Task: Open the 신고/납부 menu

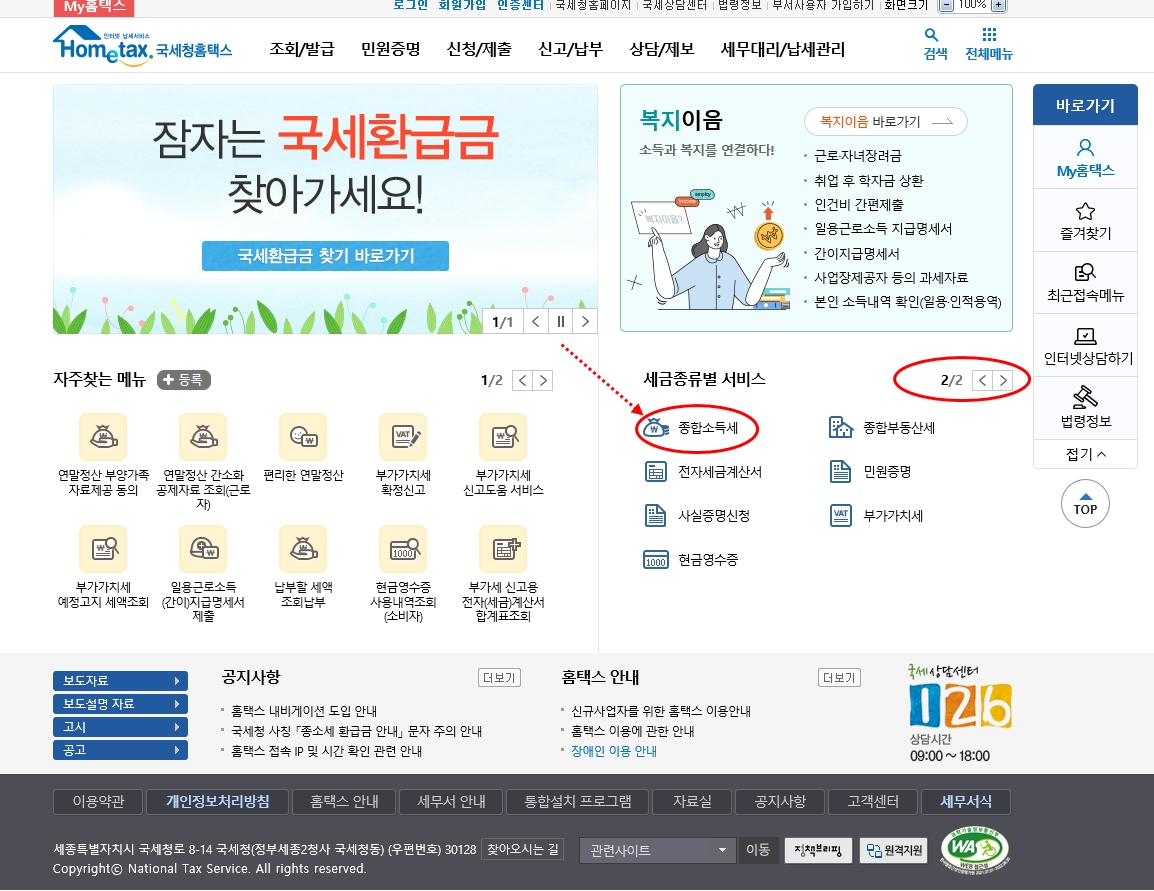Action: tap(570, 49)
